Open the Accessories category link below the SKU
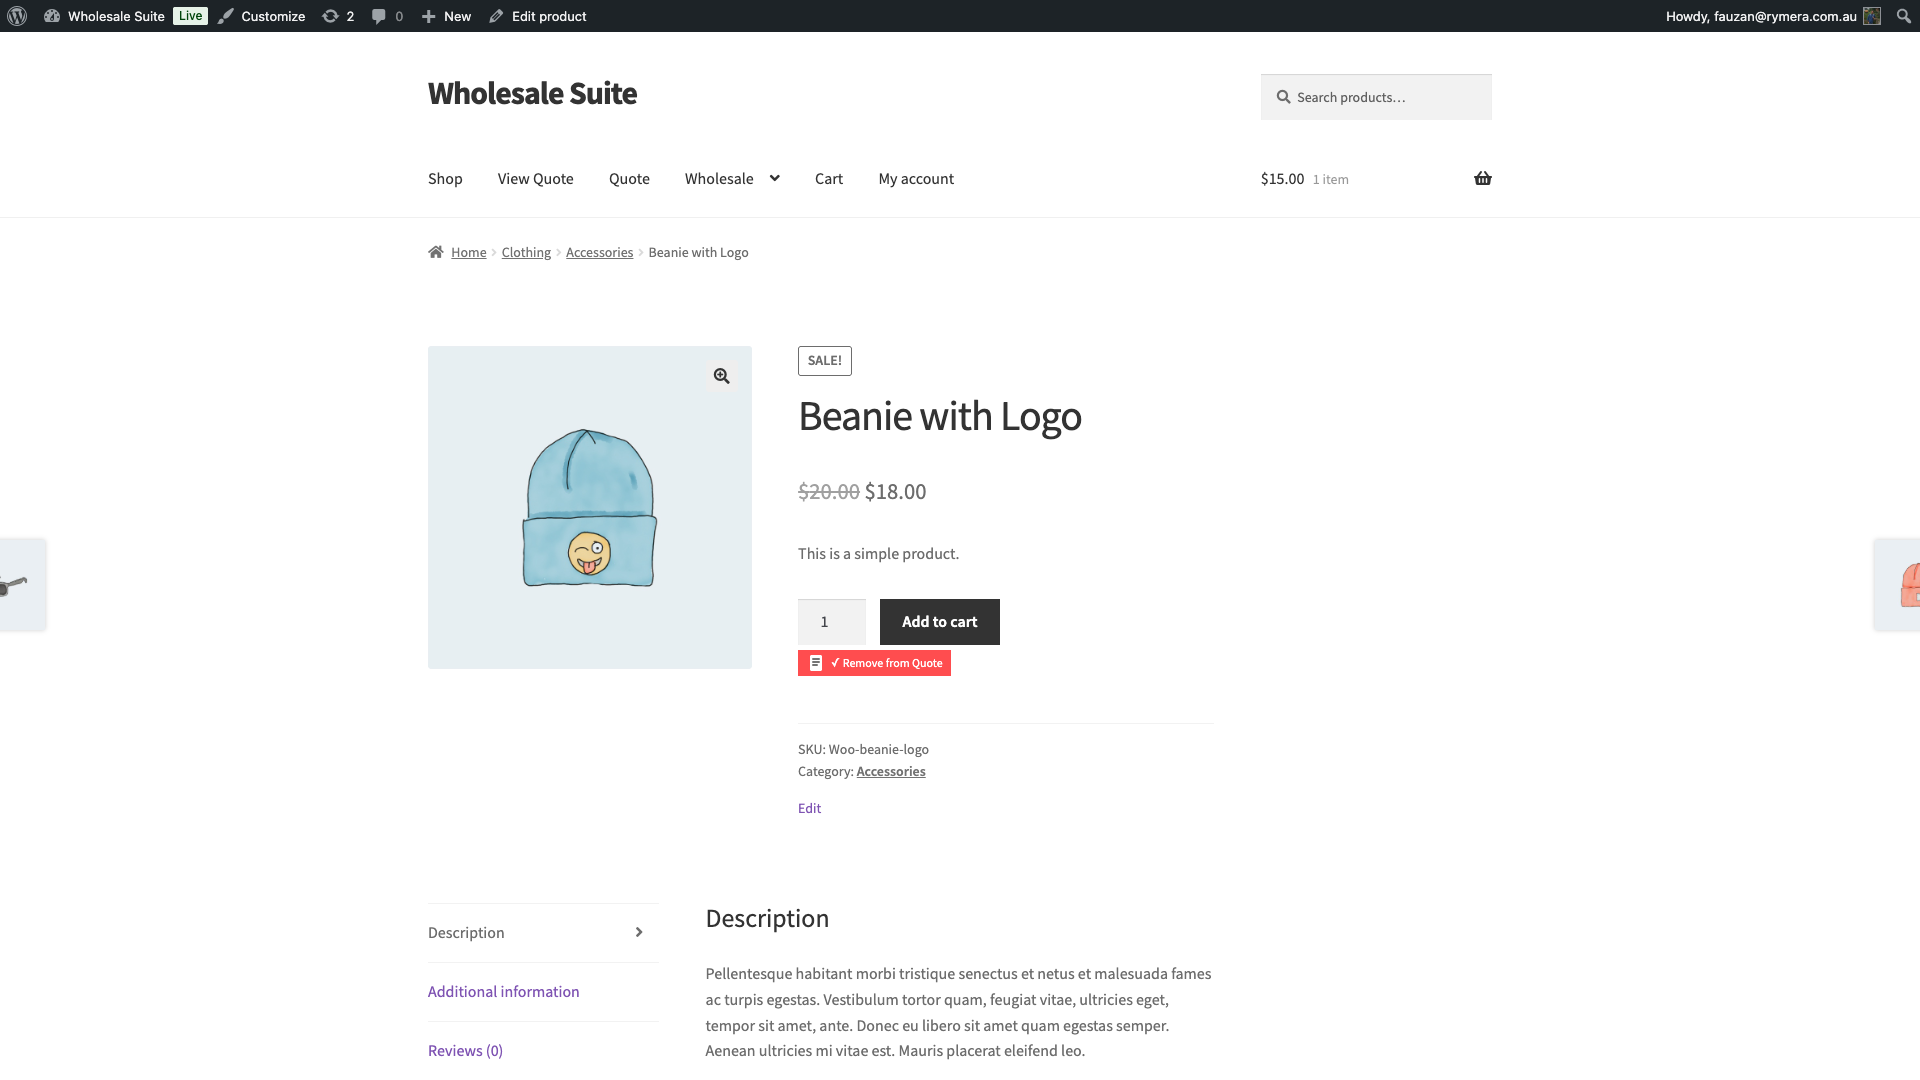The width and height of the screenshot is (1920, 1080). (x=890, y=771)
